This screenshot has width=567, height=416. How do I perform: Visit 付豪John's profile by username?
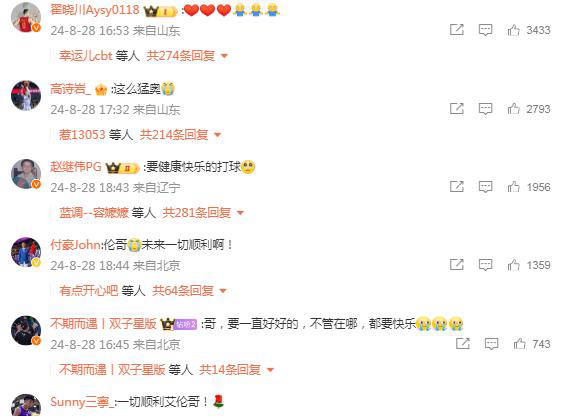click(76, 245)
